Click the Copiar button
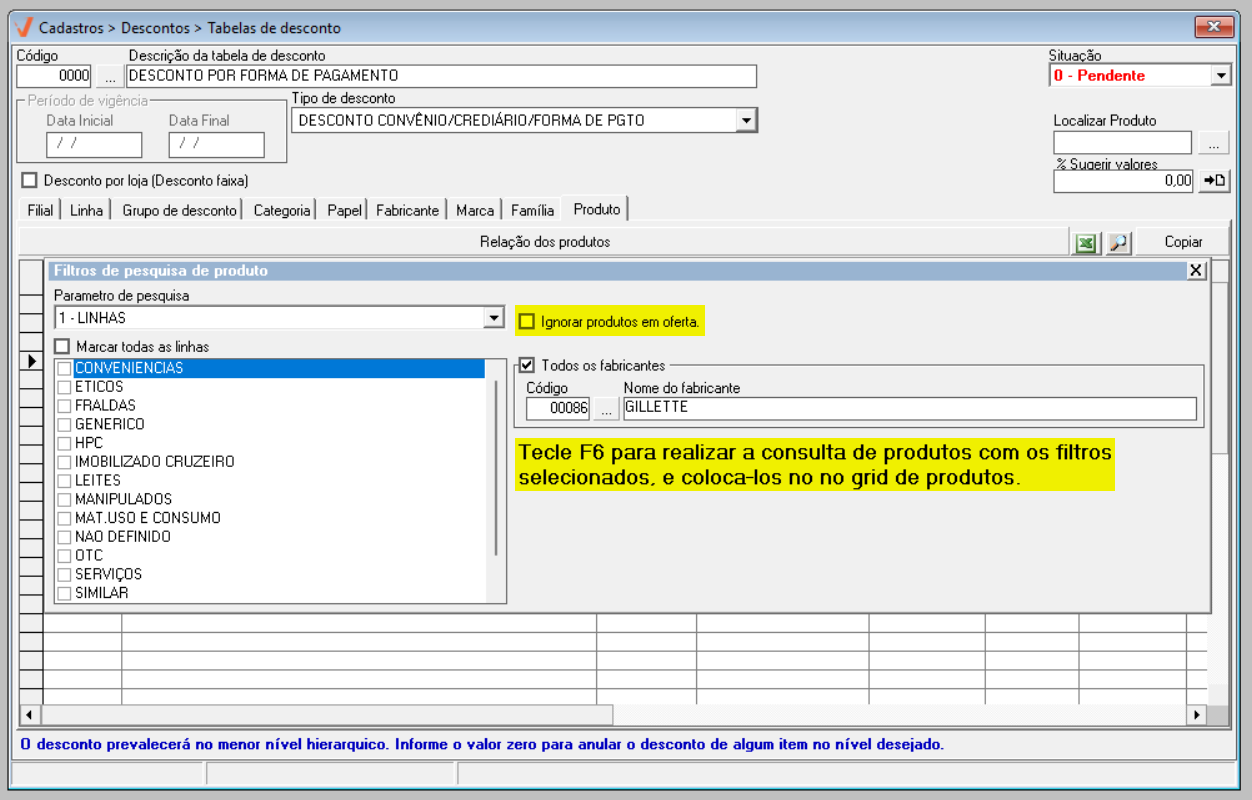 coord(1183,242)
